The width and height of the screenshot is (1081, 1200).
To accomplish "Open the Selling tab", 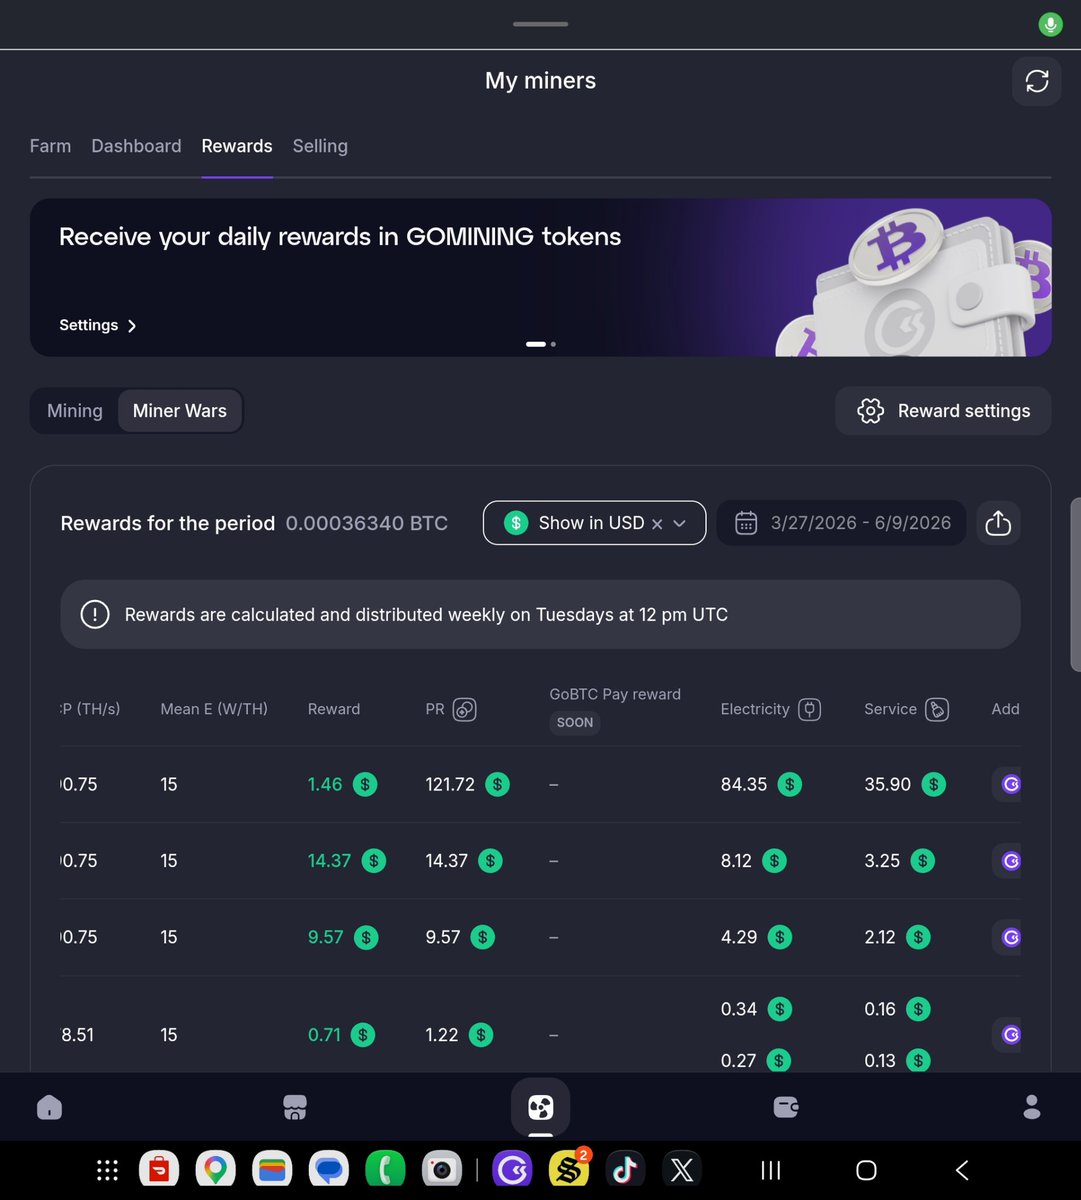I will pyautogui.click(x=320, y=146).
